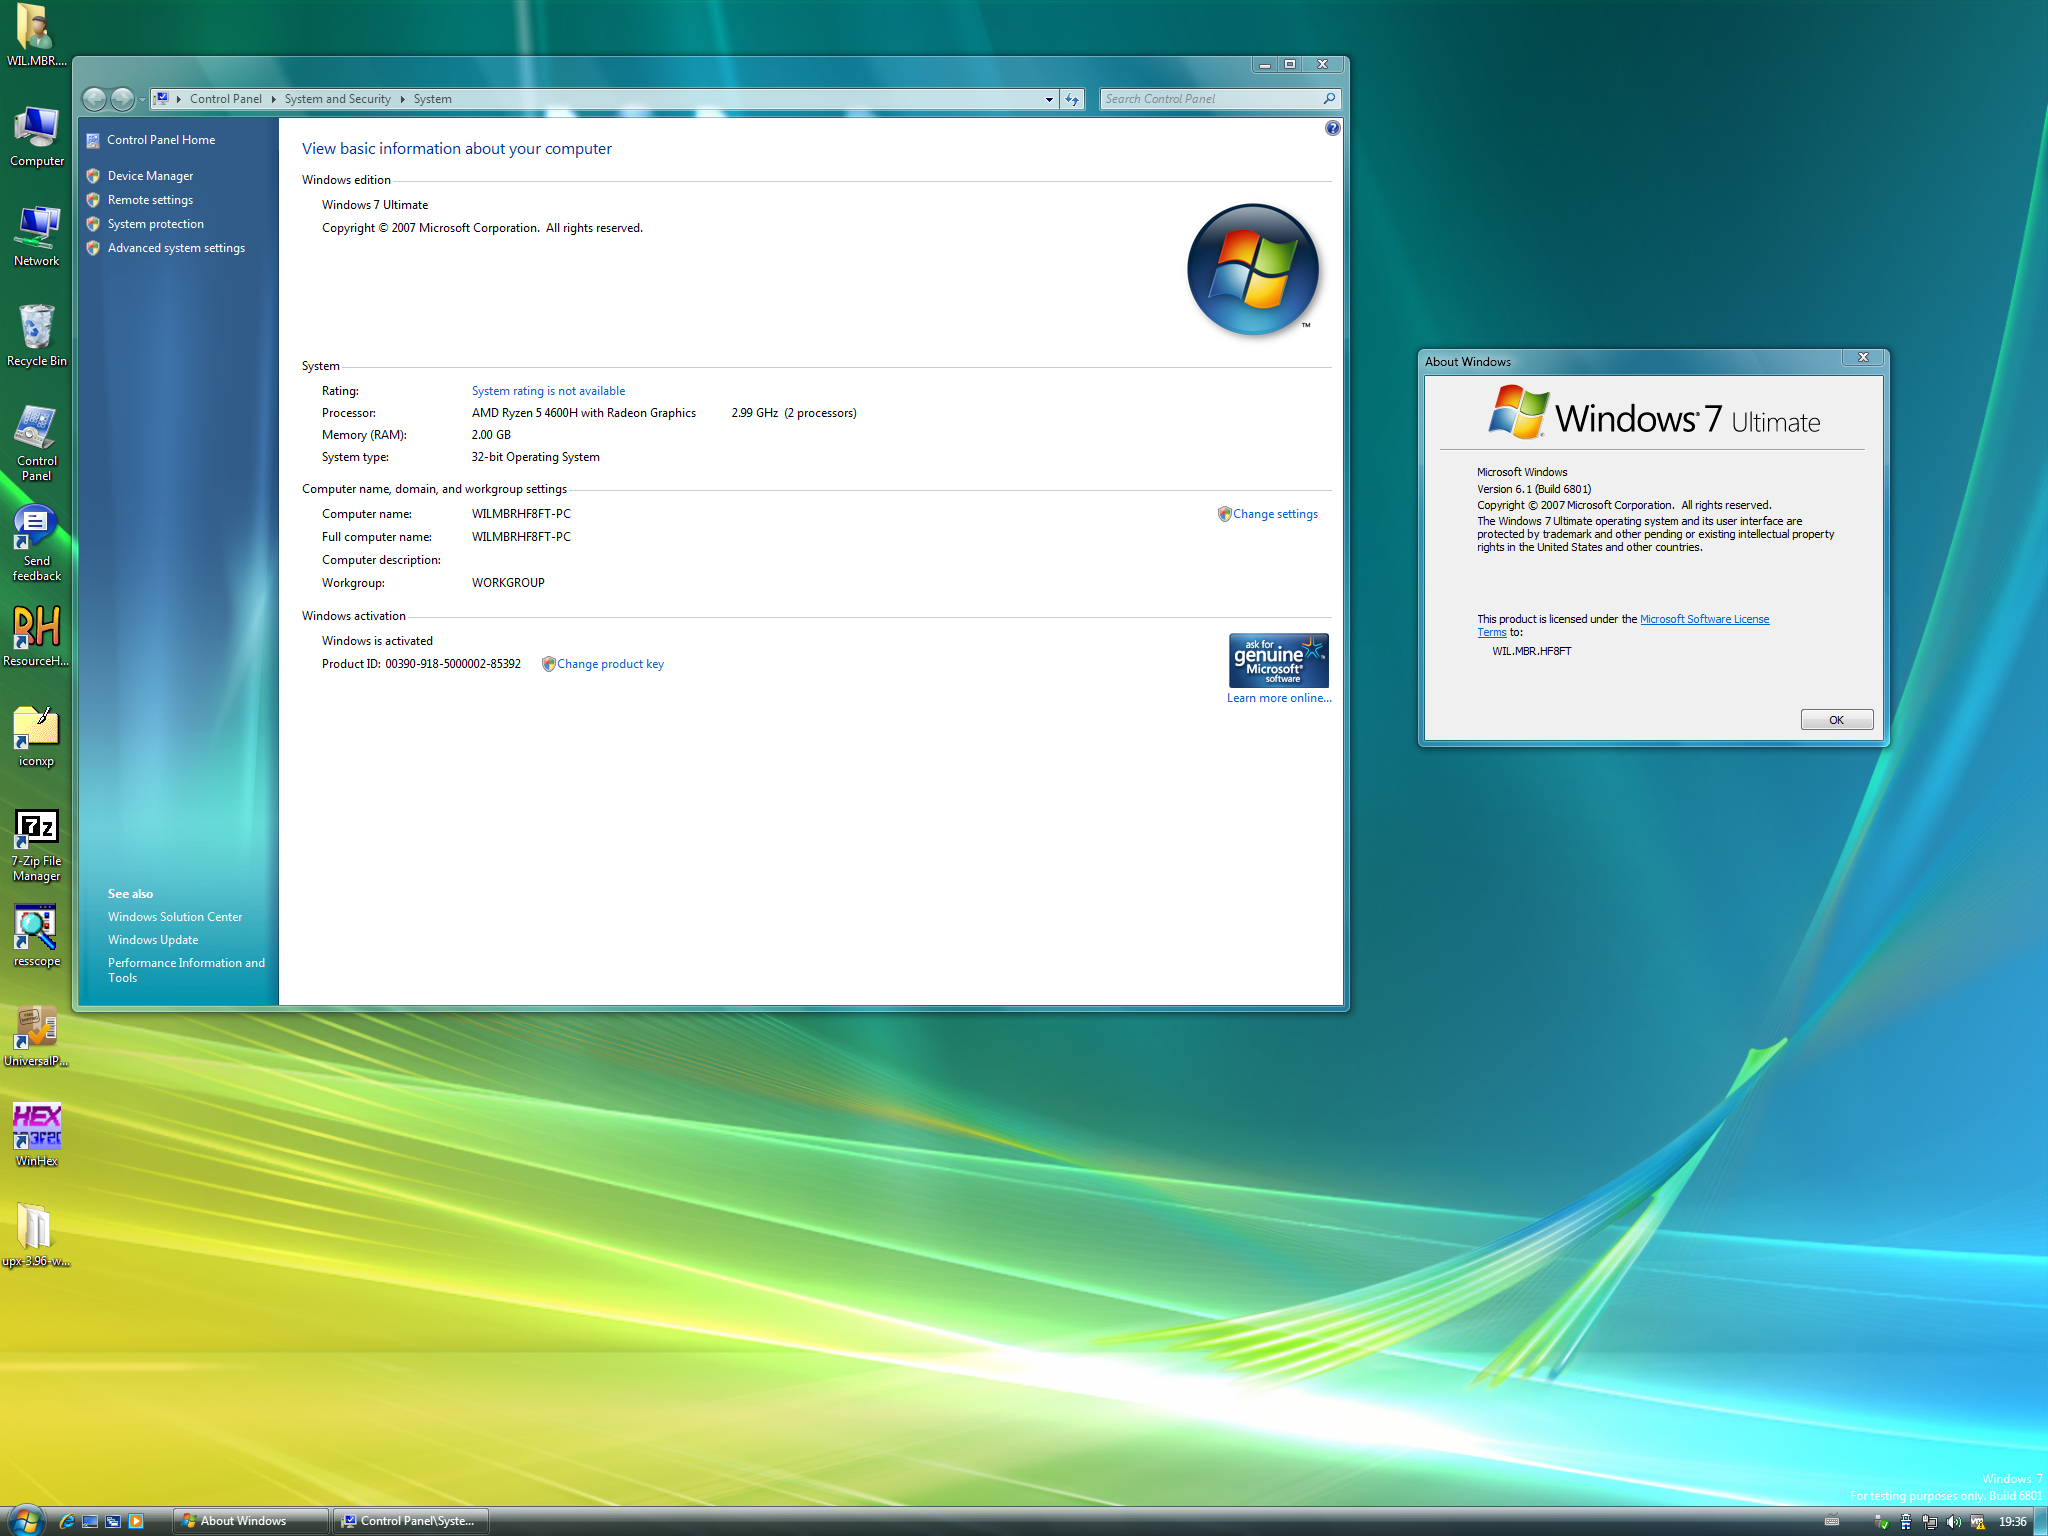The height and width of the screenshot is (1536, 2048).
Task: Click the volume speaker tray icon
Action: [x=1953, y=1522]
